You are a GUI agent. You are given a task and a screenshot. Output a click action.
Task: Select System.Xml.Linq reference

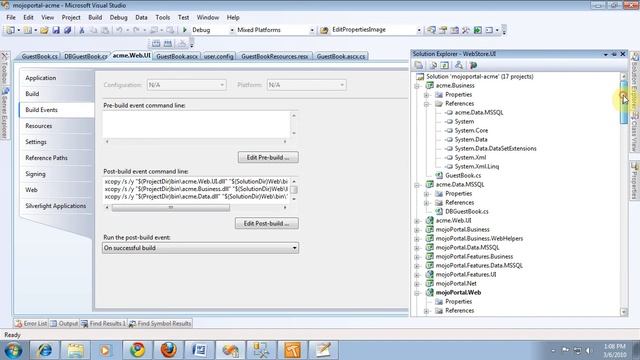coord(477,167)
